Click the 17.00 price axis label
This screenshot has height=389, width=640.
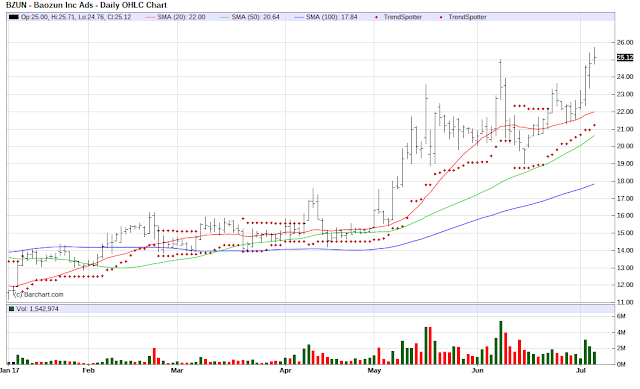[x=625, y=198]
